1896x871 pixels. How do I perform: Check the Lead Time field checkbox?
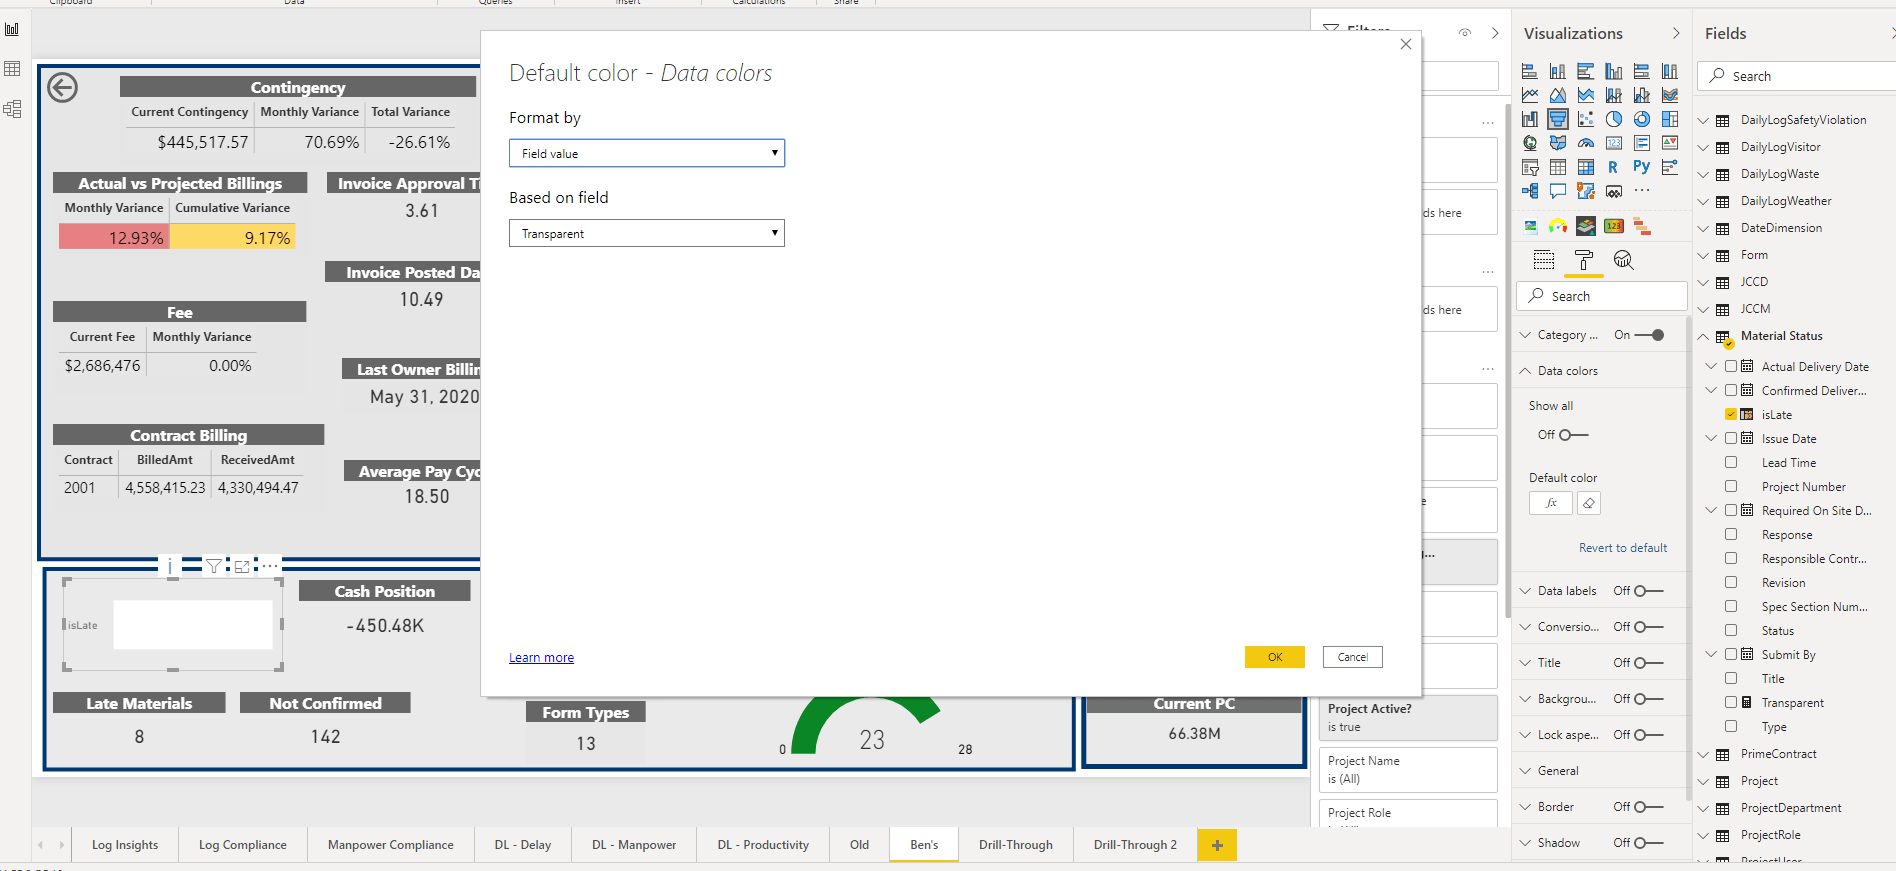pyautogui.click(x=1731, y=462)
